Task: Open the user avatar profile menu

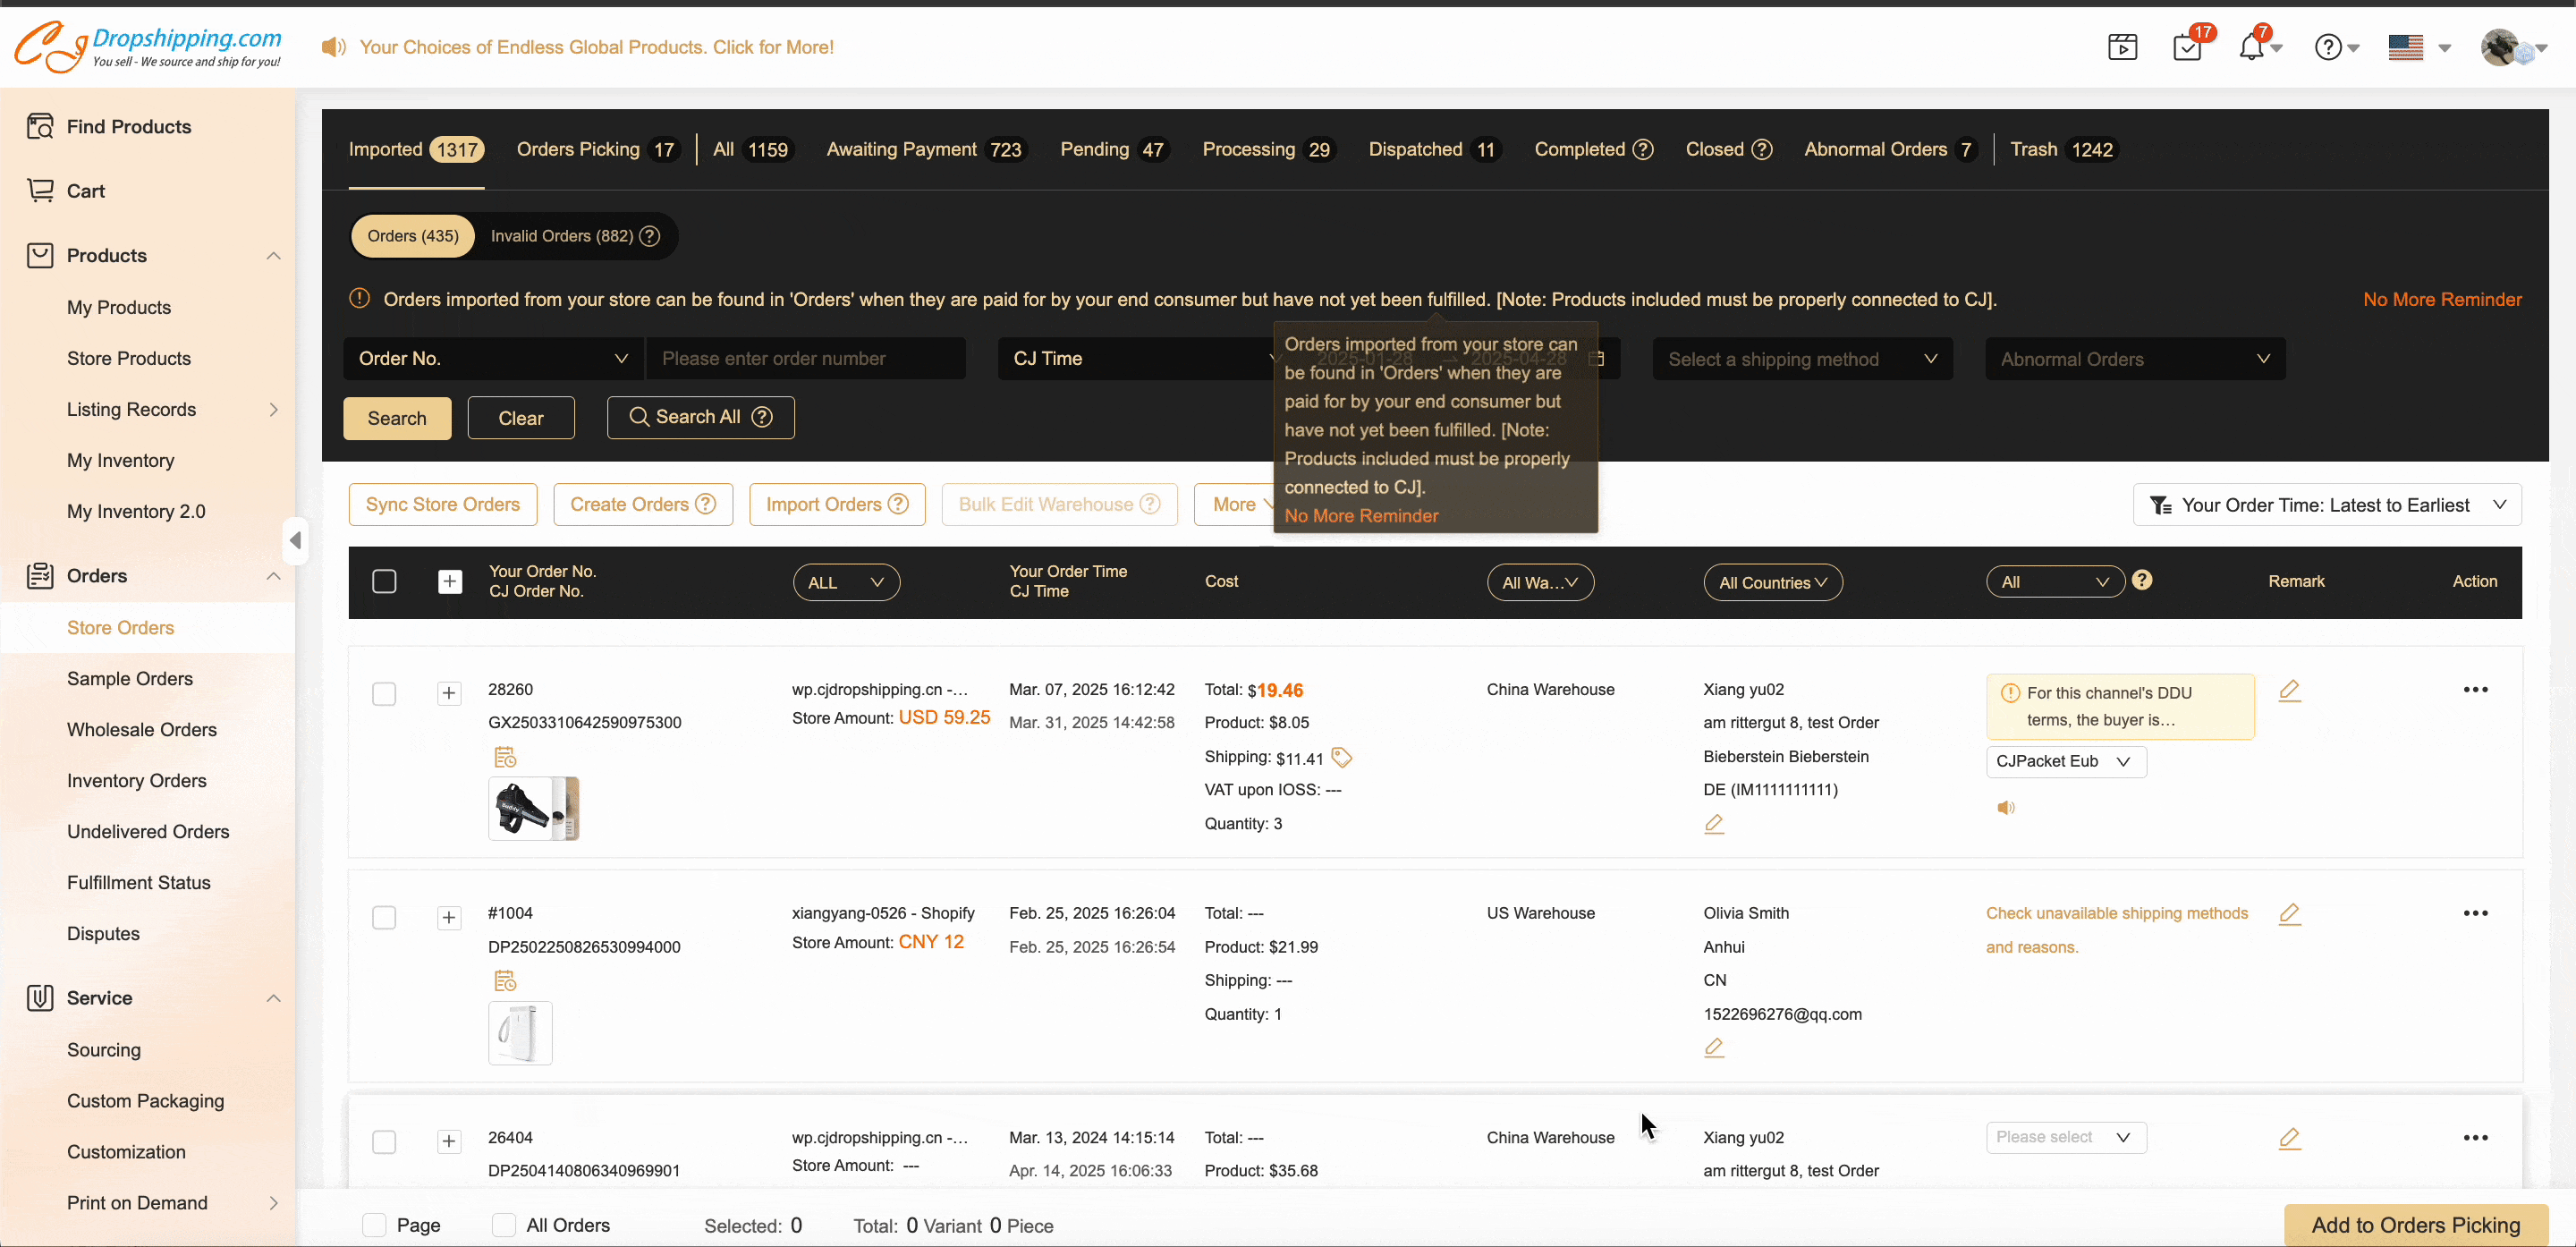Action: click(2500, 47)
